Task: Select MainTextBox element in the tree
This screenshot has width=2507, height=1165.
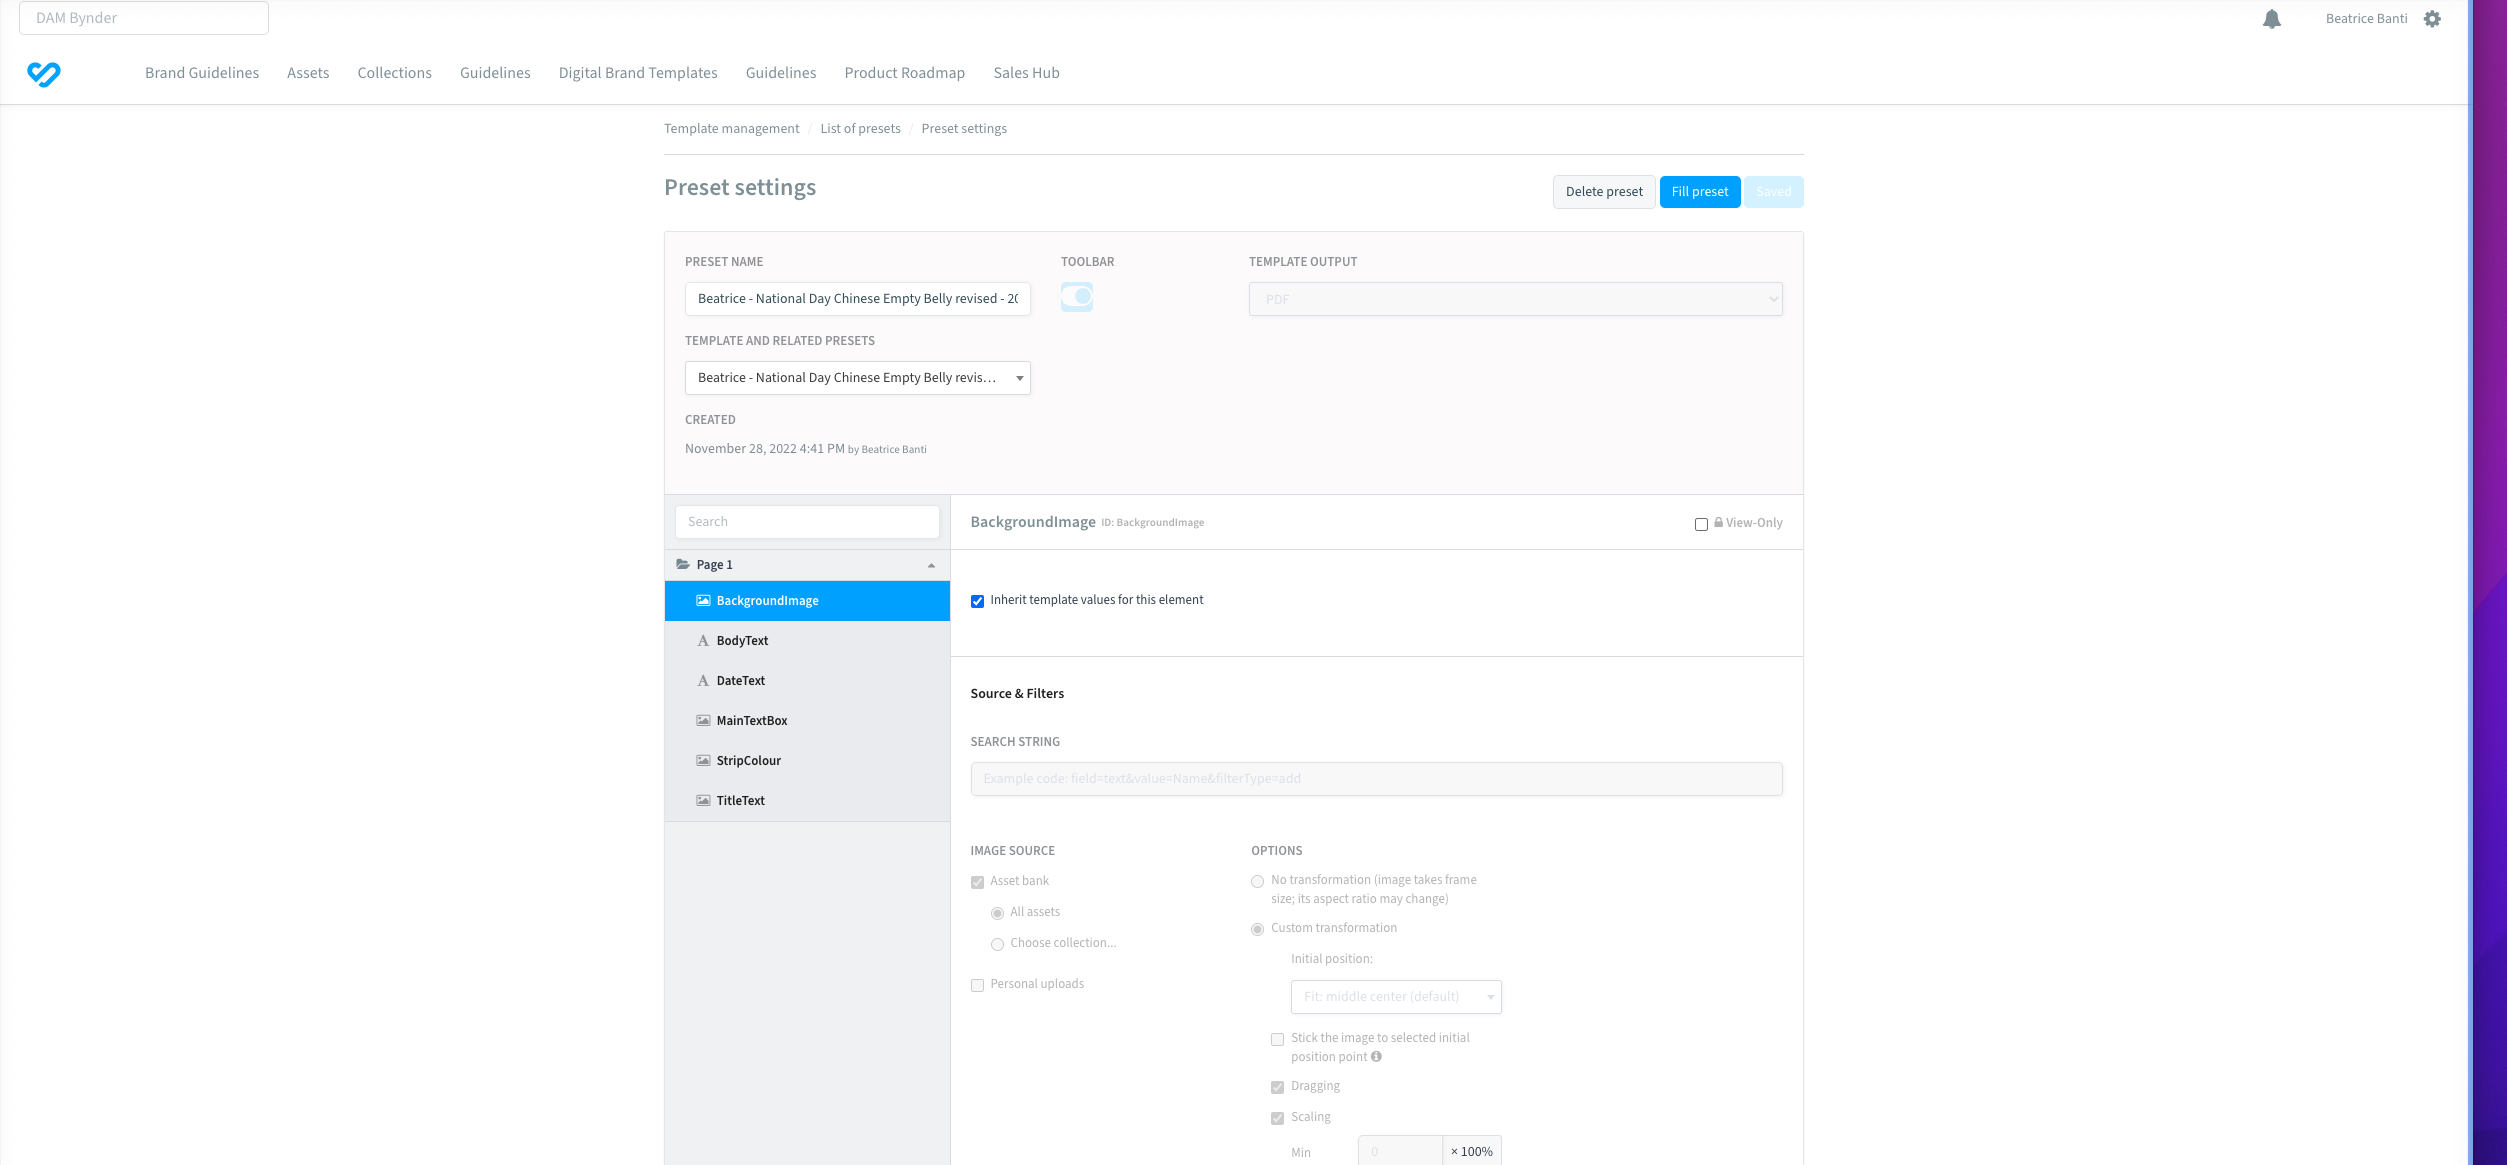Action: click(807, 721)
